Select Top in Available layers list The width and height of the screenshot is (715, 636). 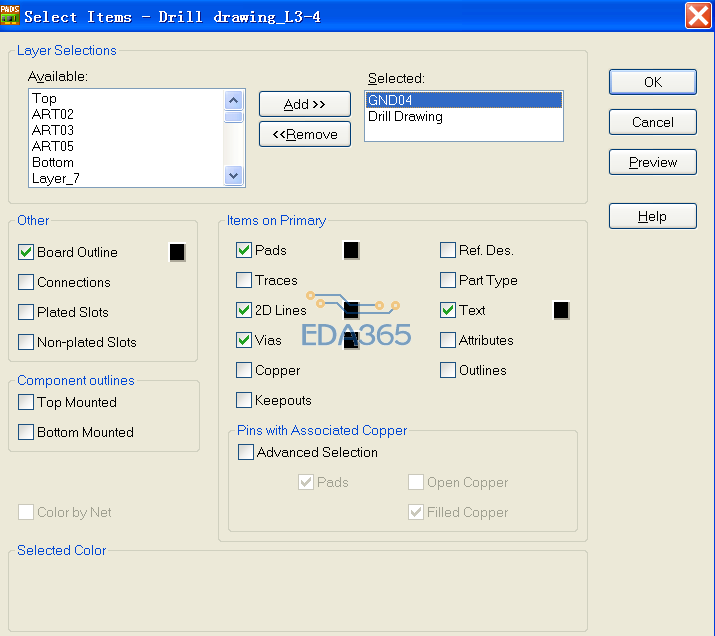[x=126, y=98]
